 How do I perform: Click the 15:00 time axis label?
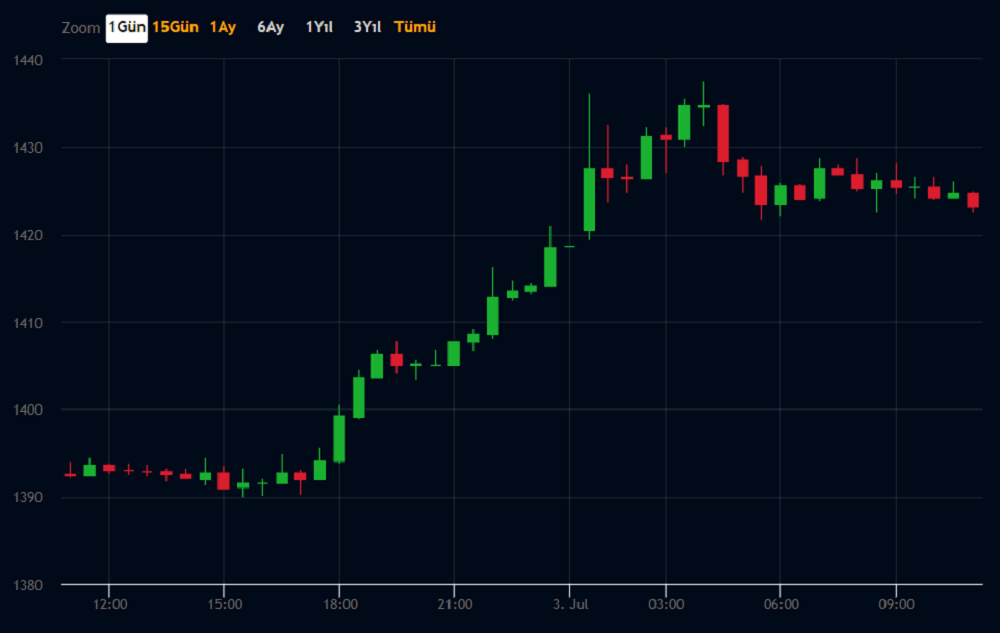point(224,604)
